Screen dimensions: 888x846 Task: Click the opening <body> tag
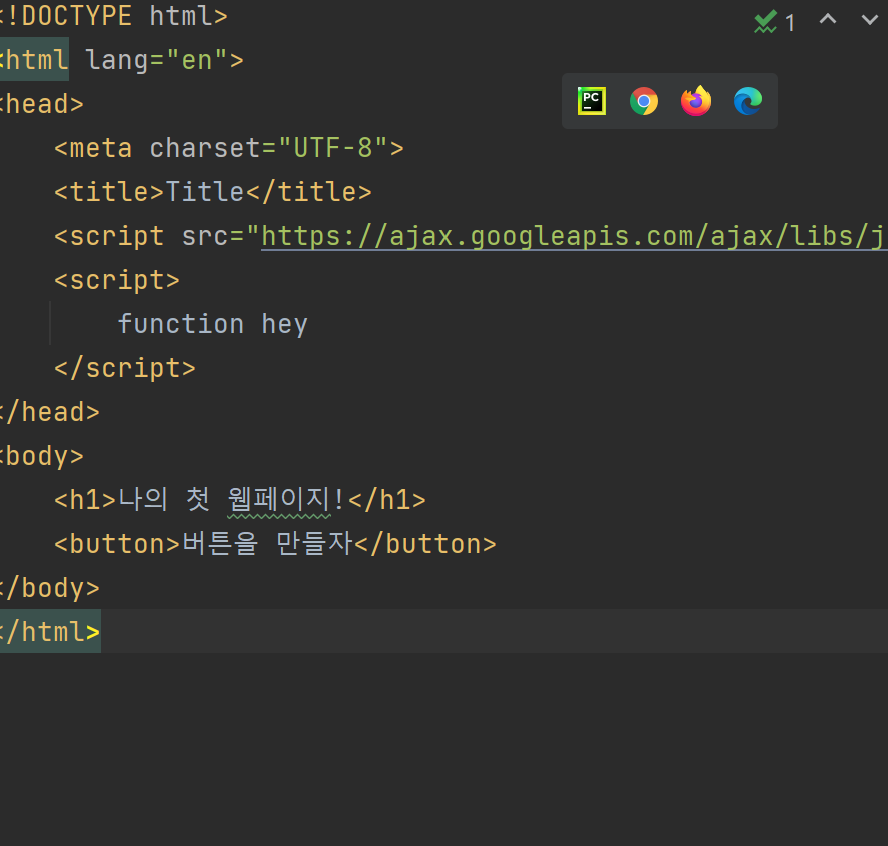(x=41, y=456)
